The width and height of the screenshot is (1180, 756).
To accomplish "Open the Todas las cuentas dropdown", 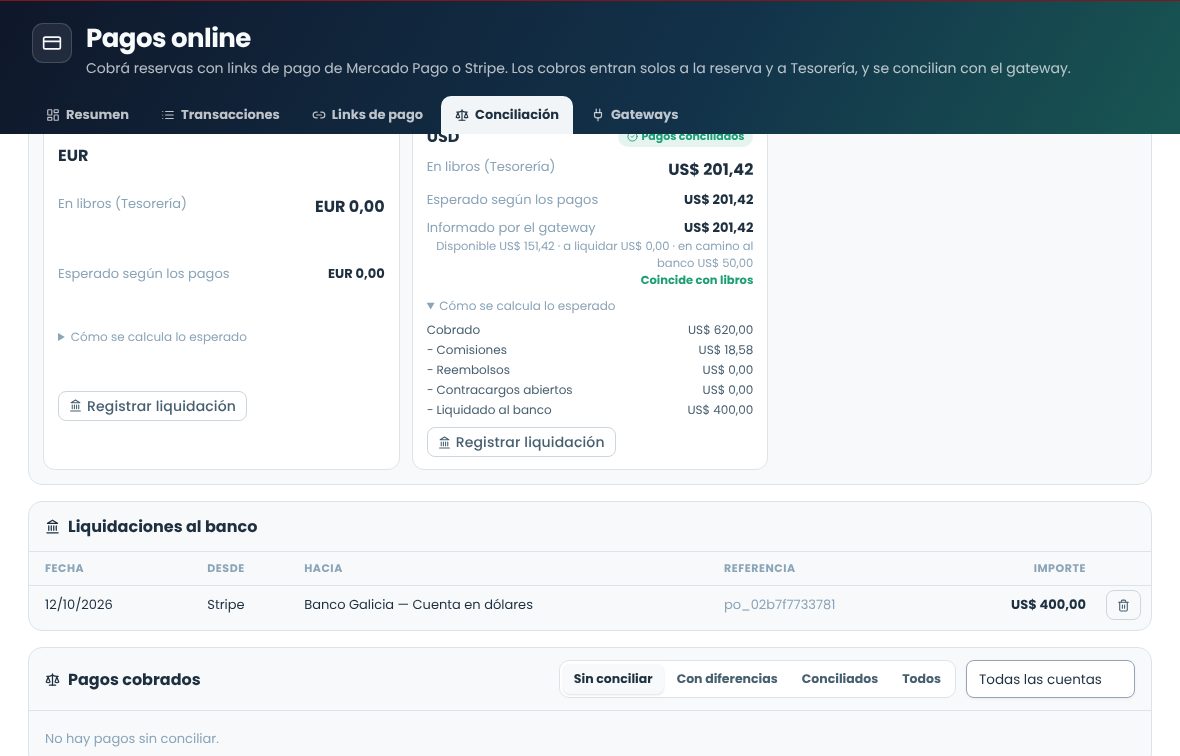I will pyautogui.click(x=1050, y=679).
